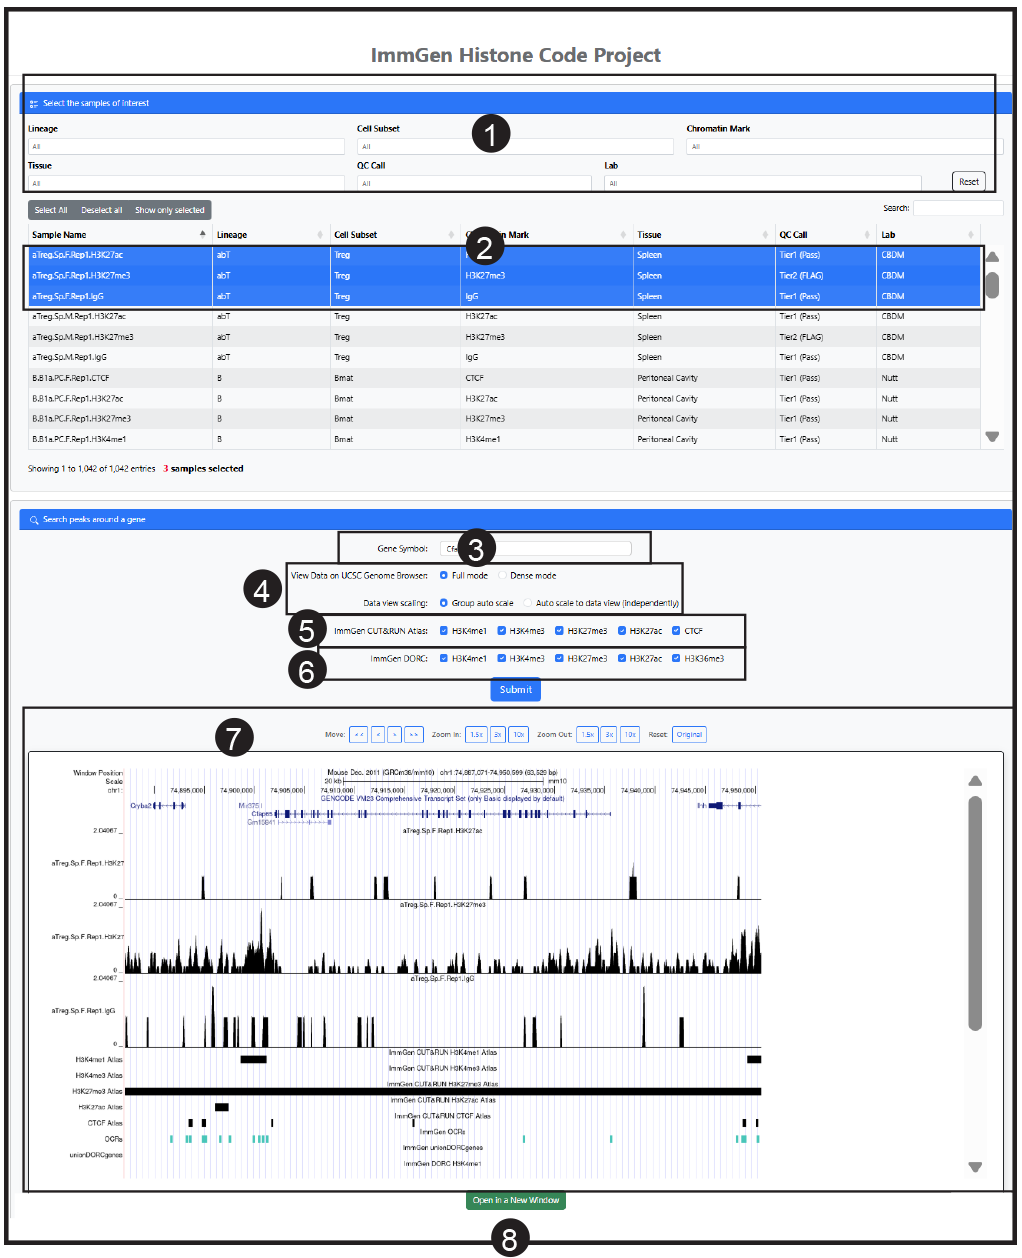
Task: Click the Zoom Out 1.5x control
Action: pos(587,734)
